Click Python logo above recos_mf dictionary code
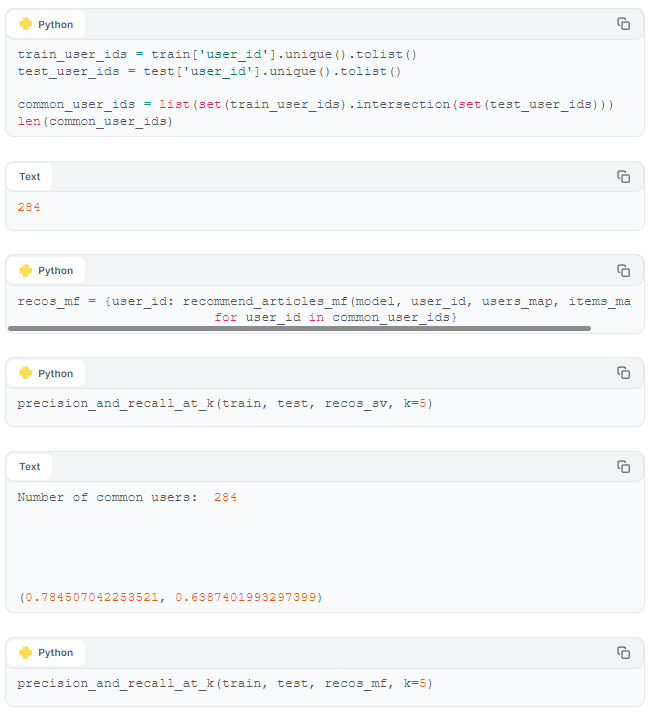This screenshot has height=716, width=656. point(26,271)
